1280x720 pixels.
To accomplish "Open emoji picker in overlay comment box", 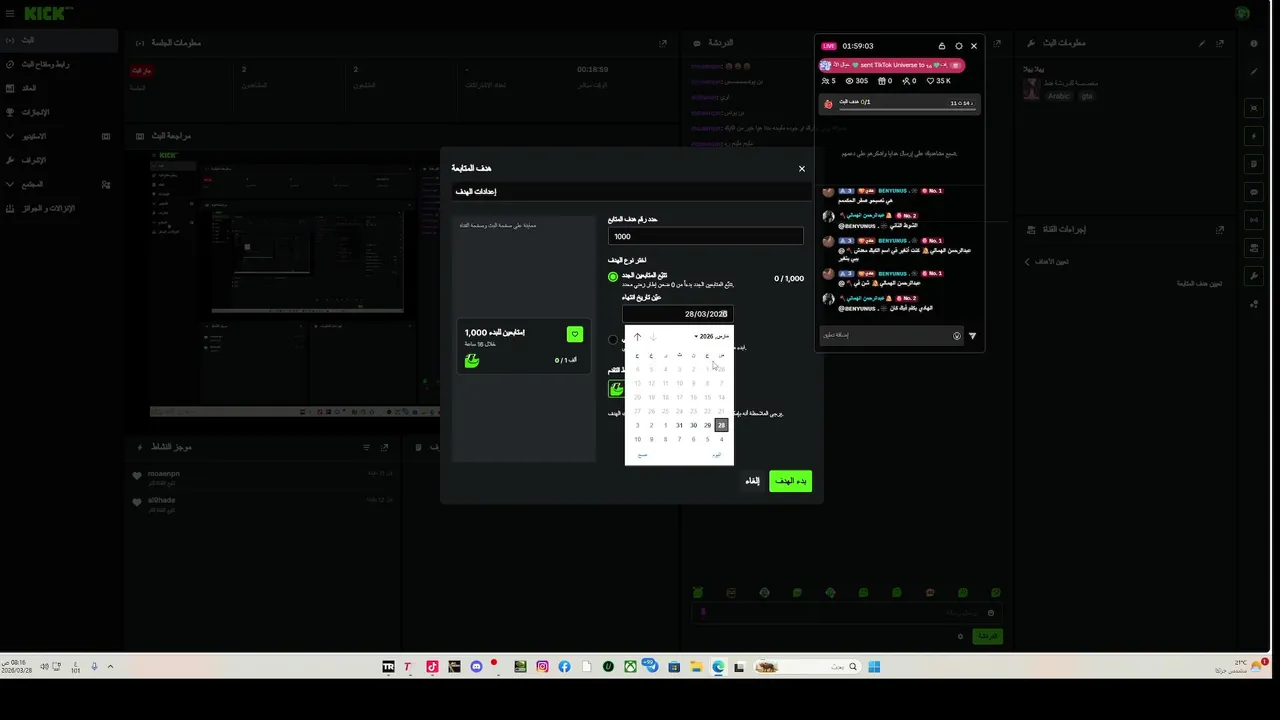I will pyautogui.click(x=957, y=336).
